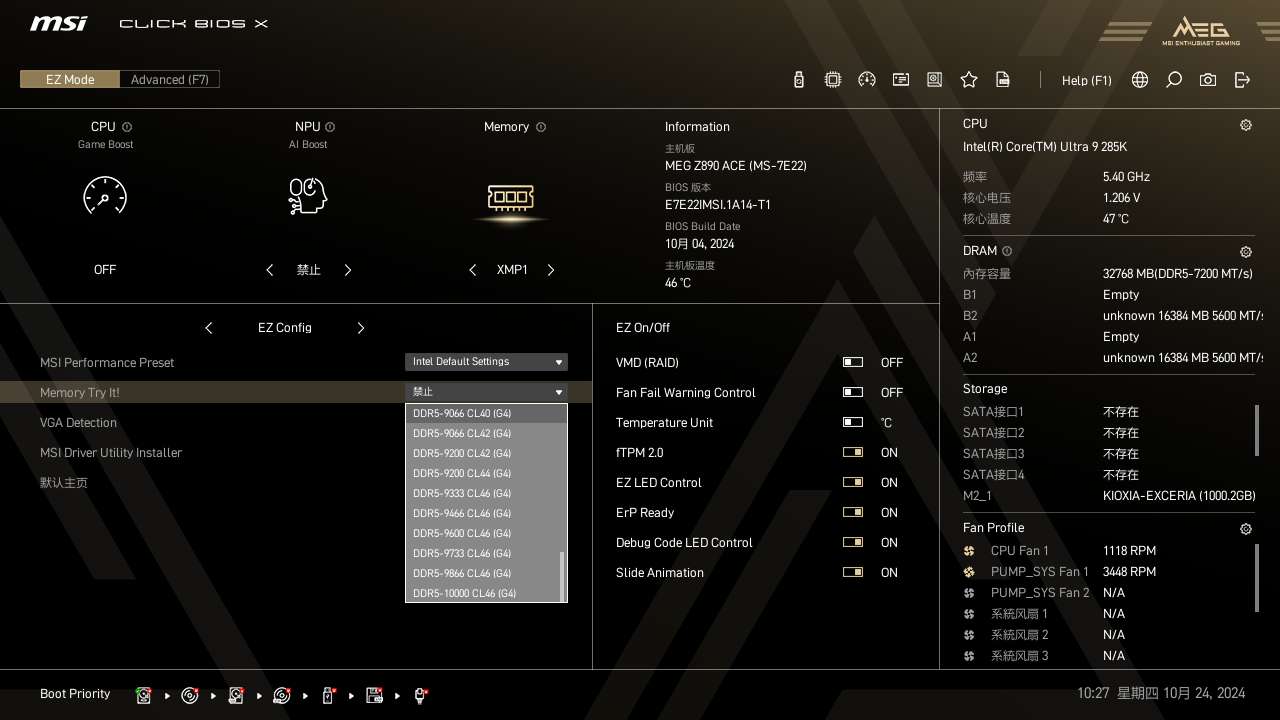The width and height of the screenshot is (1280, 720).
Task: Select 默认主页 setting
Action: tap(64, 483)
